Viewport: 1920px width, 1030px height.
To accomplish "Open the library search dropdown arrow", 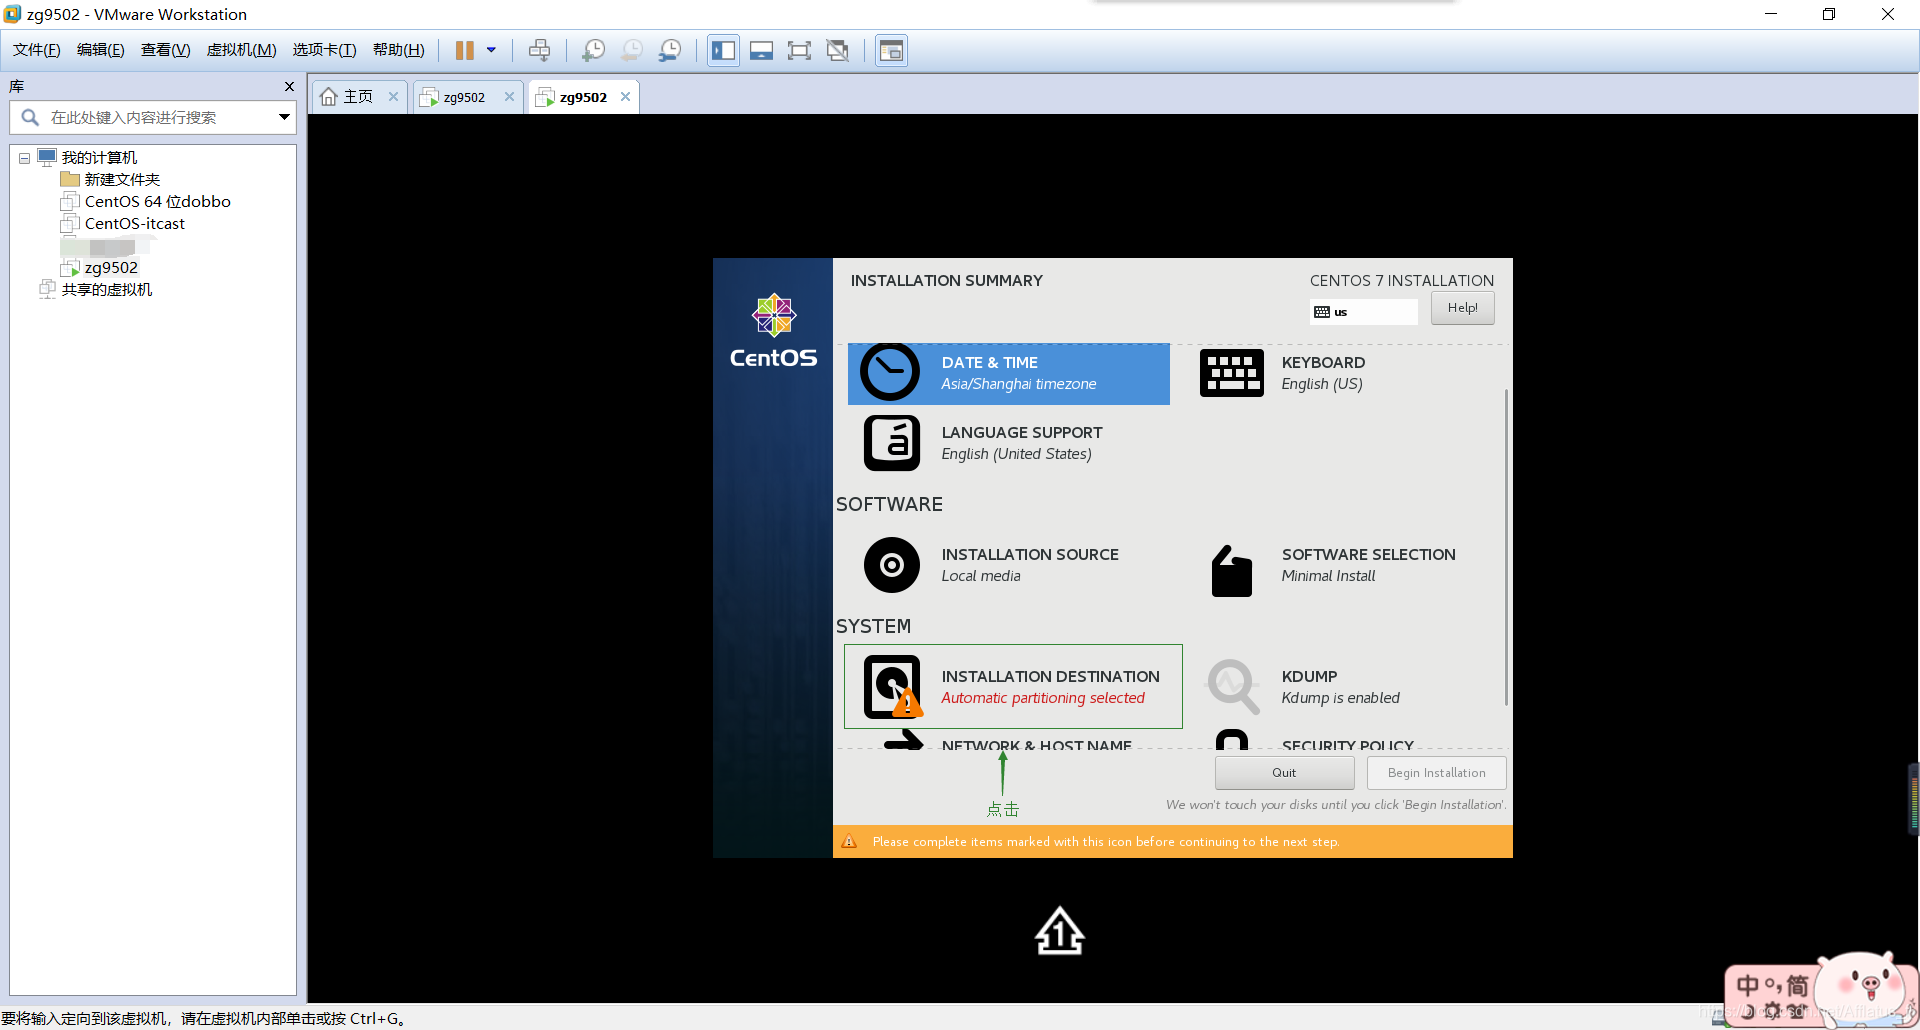I will tap(284, 118).
